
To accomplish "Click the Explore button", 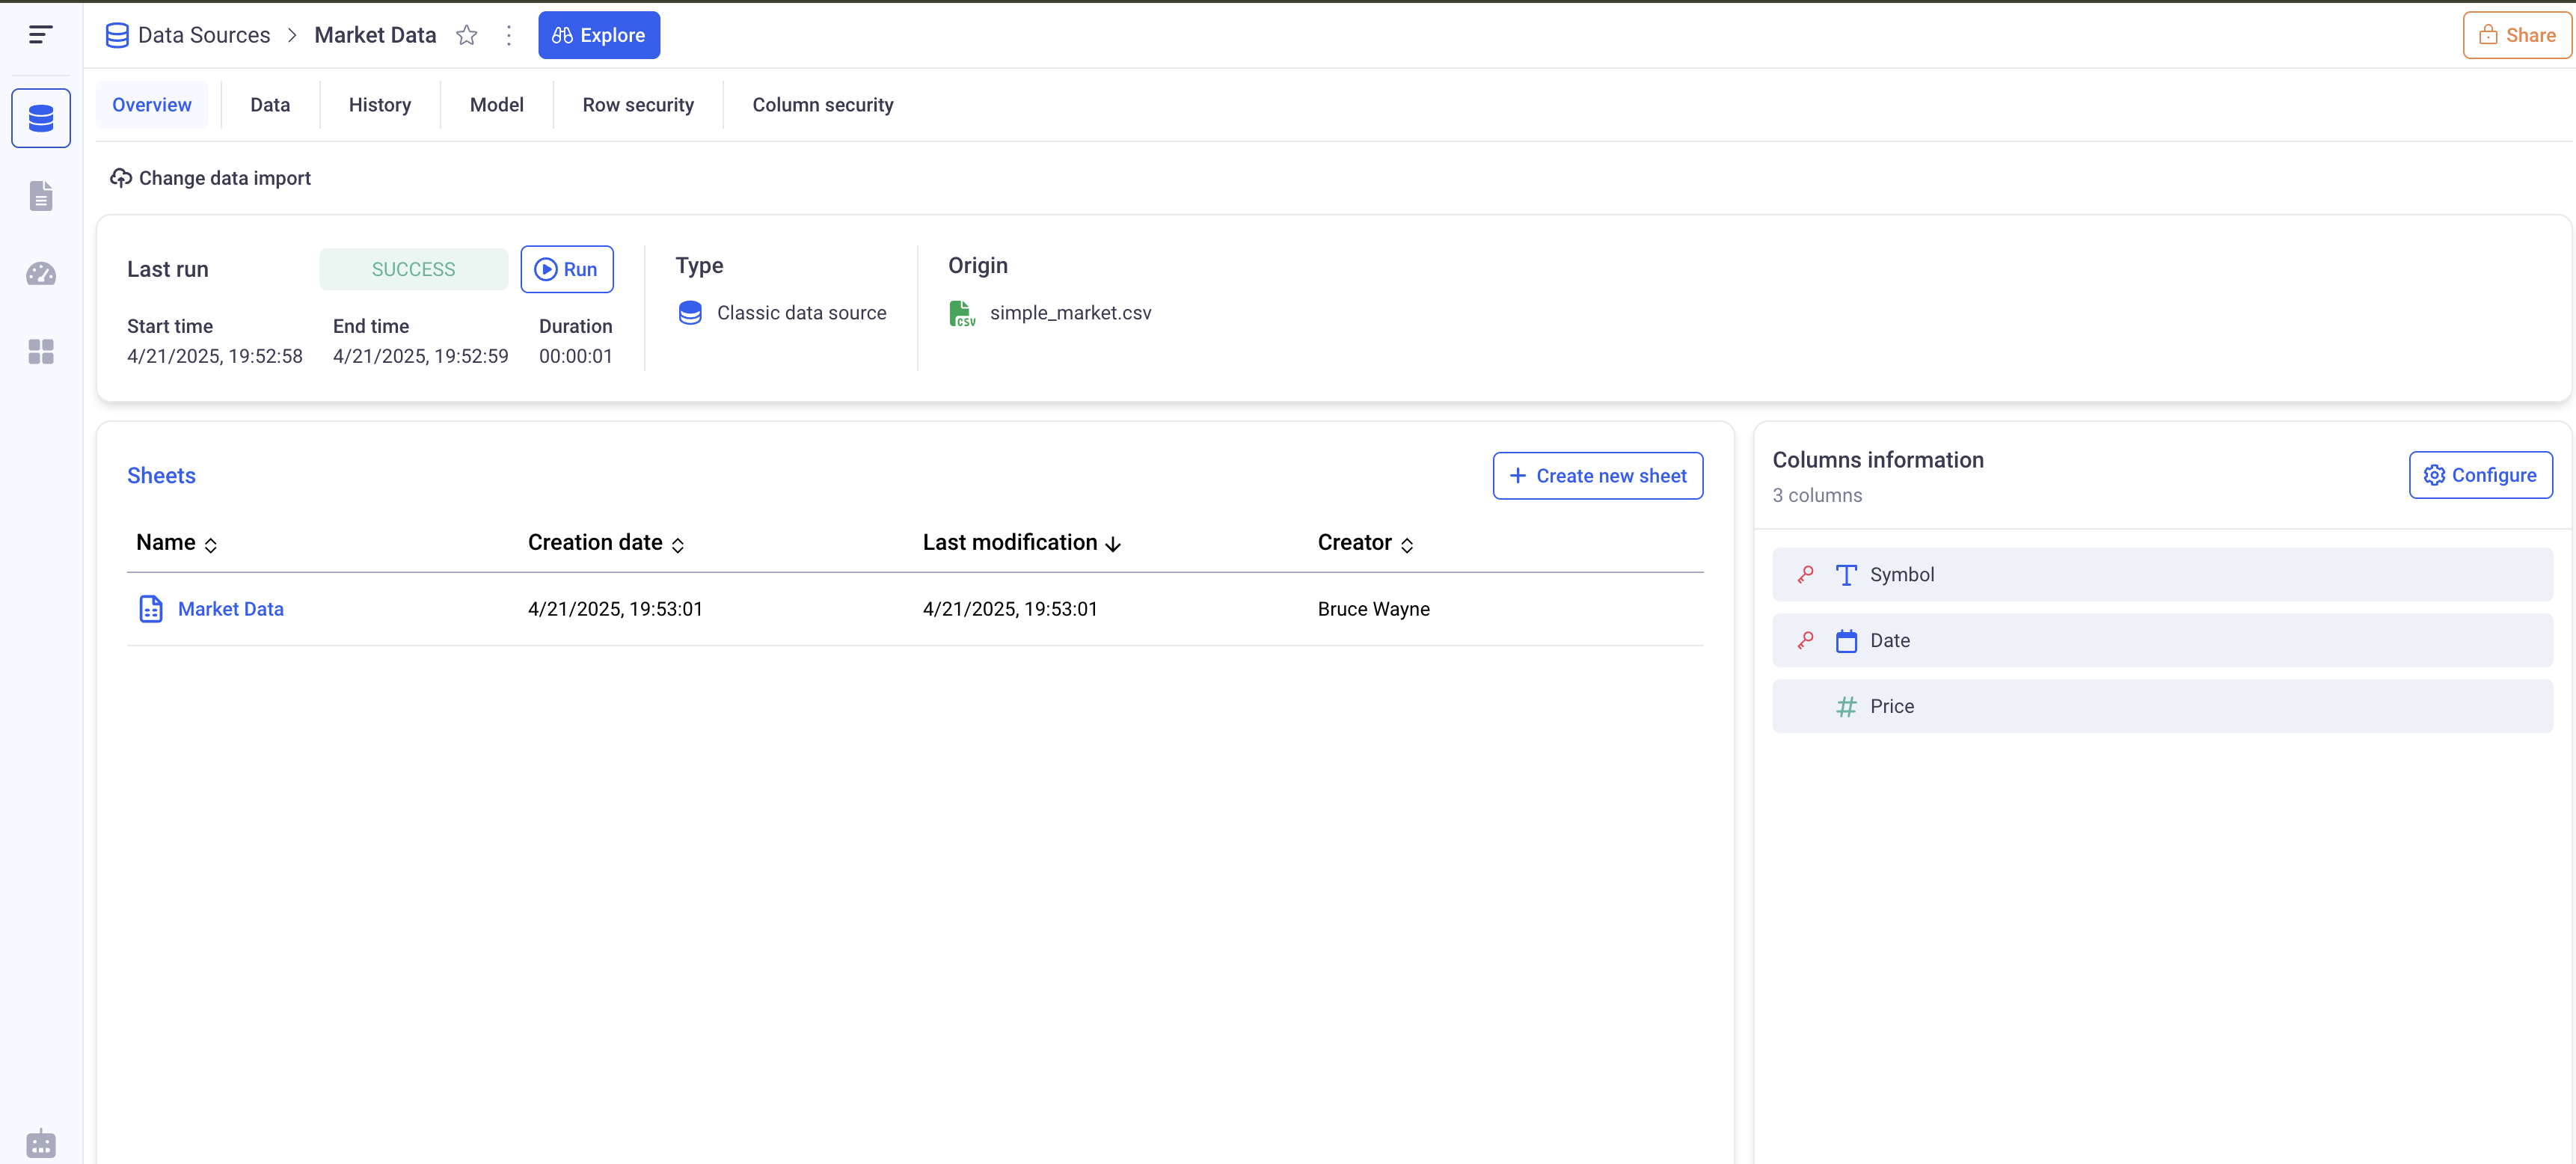I will click(x=598, y=35).
